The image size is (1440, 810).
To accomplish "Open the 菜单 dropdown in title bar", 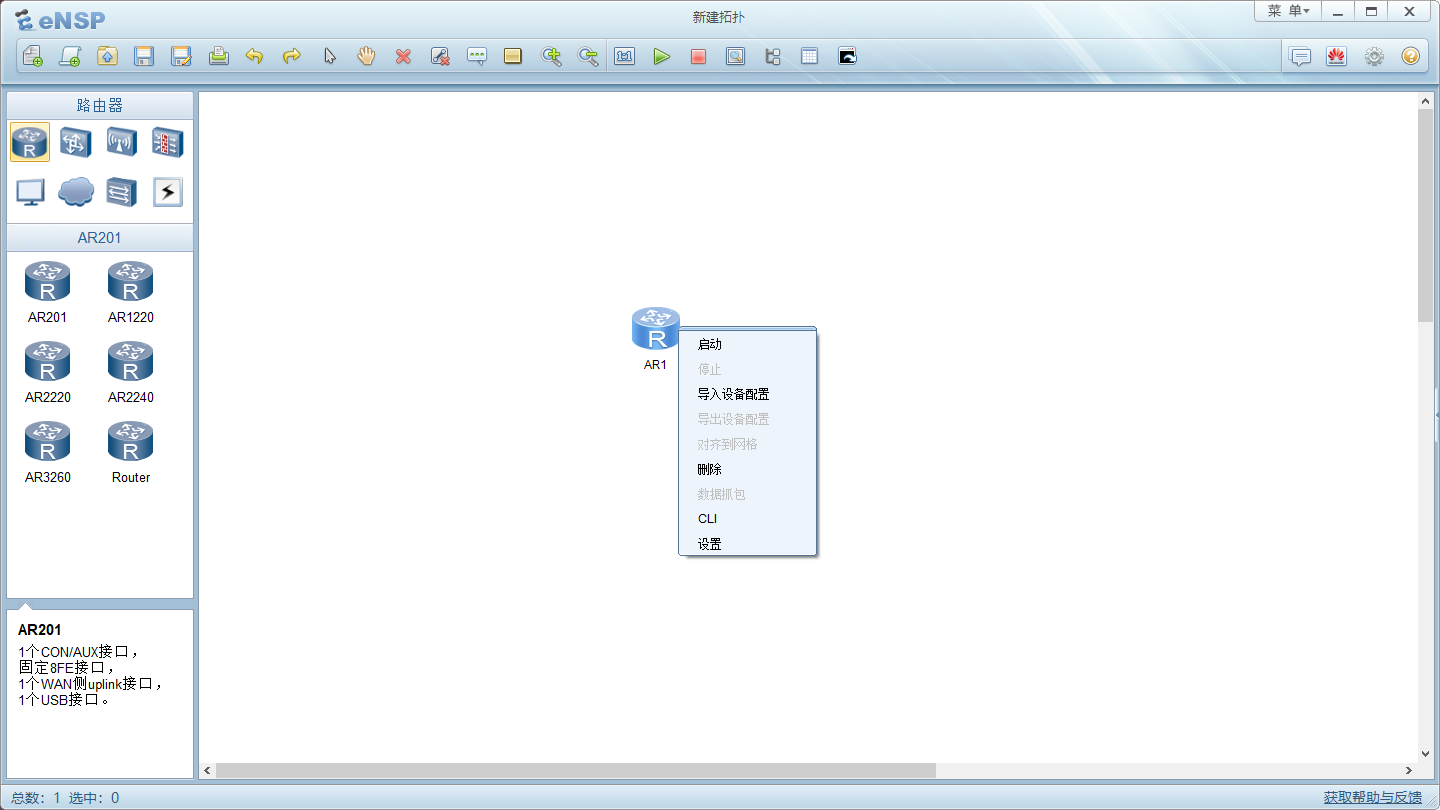I will click(x=1288, y=11).
